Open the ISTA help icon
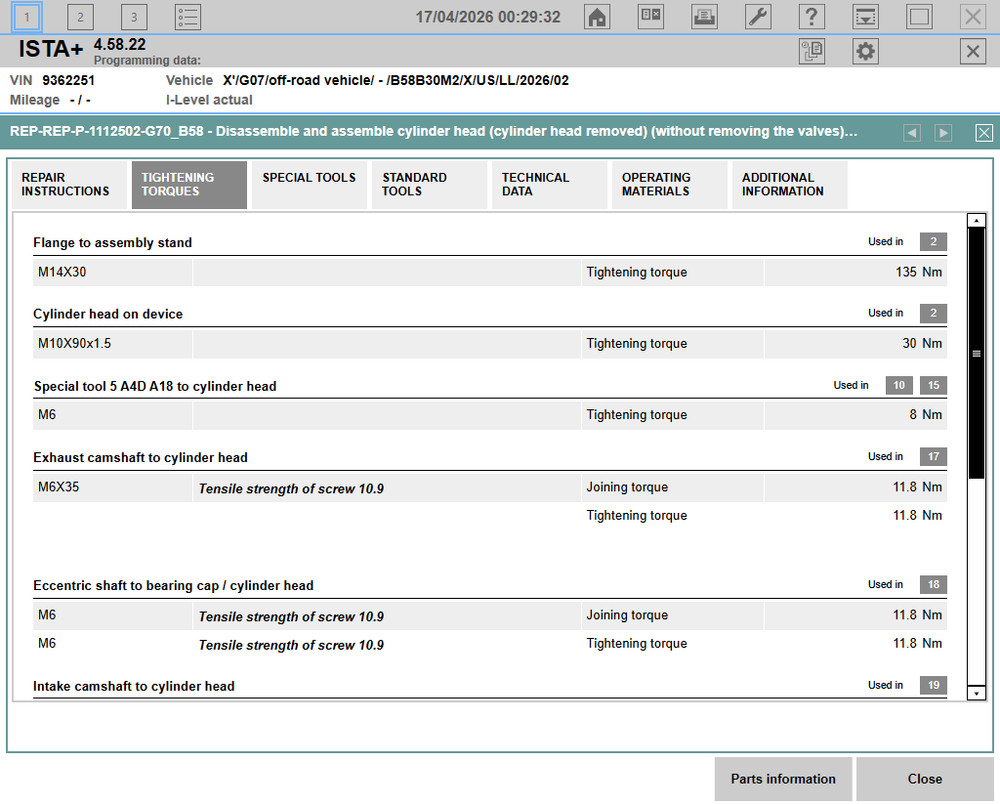The height and width of the screenshot is (804, 1000). [x=811, y=16]
